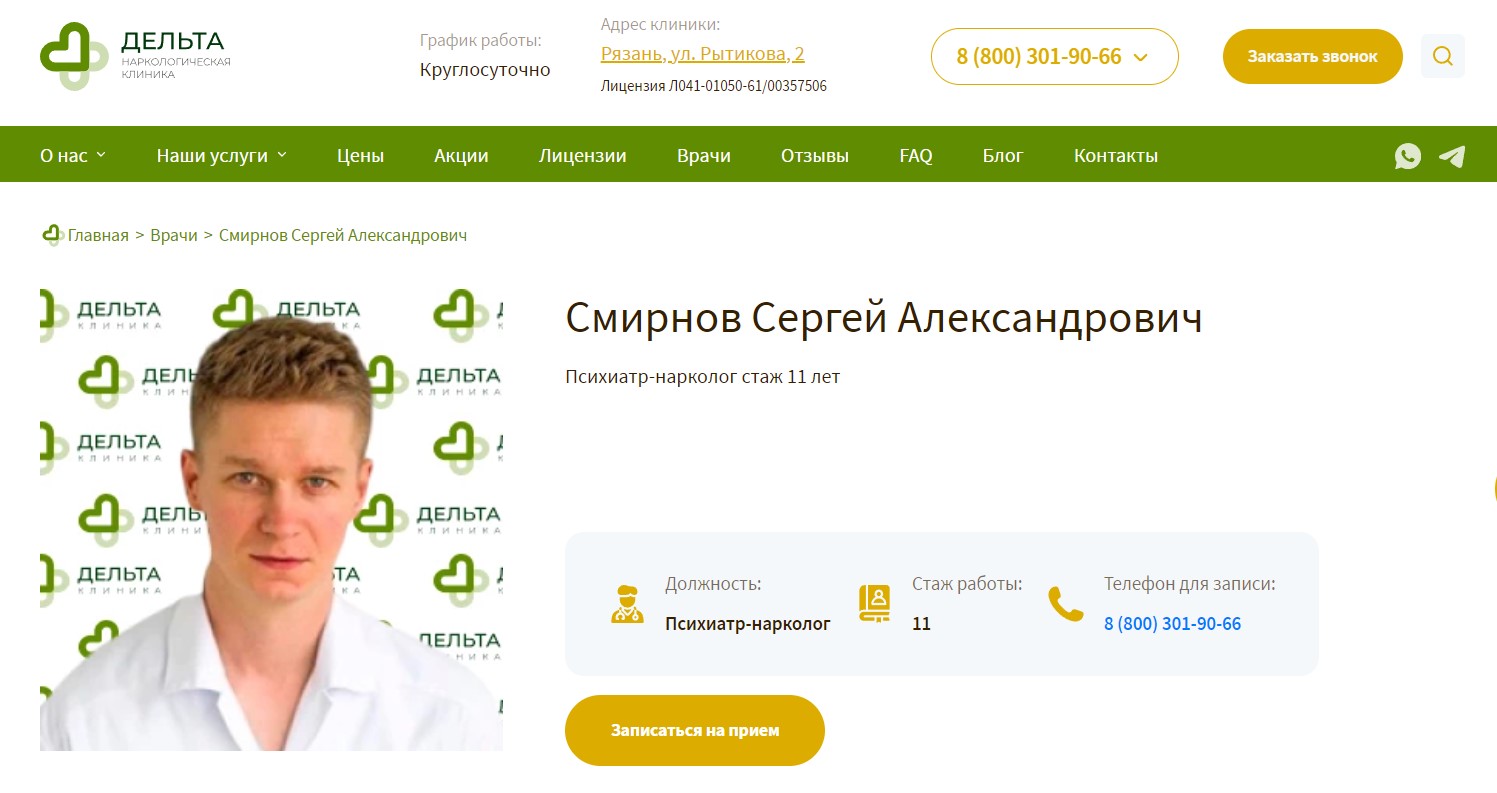Image resolution: width=1497 pixels, height=793 pixels.
Task: Click the doctor's profile photo
Action: pos(271,520)
